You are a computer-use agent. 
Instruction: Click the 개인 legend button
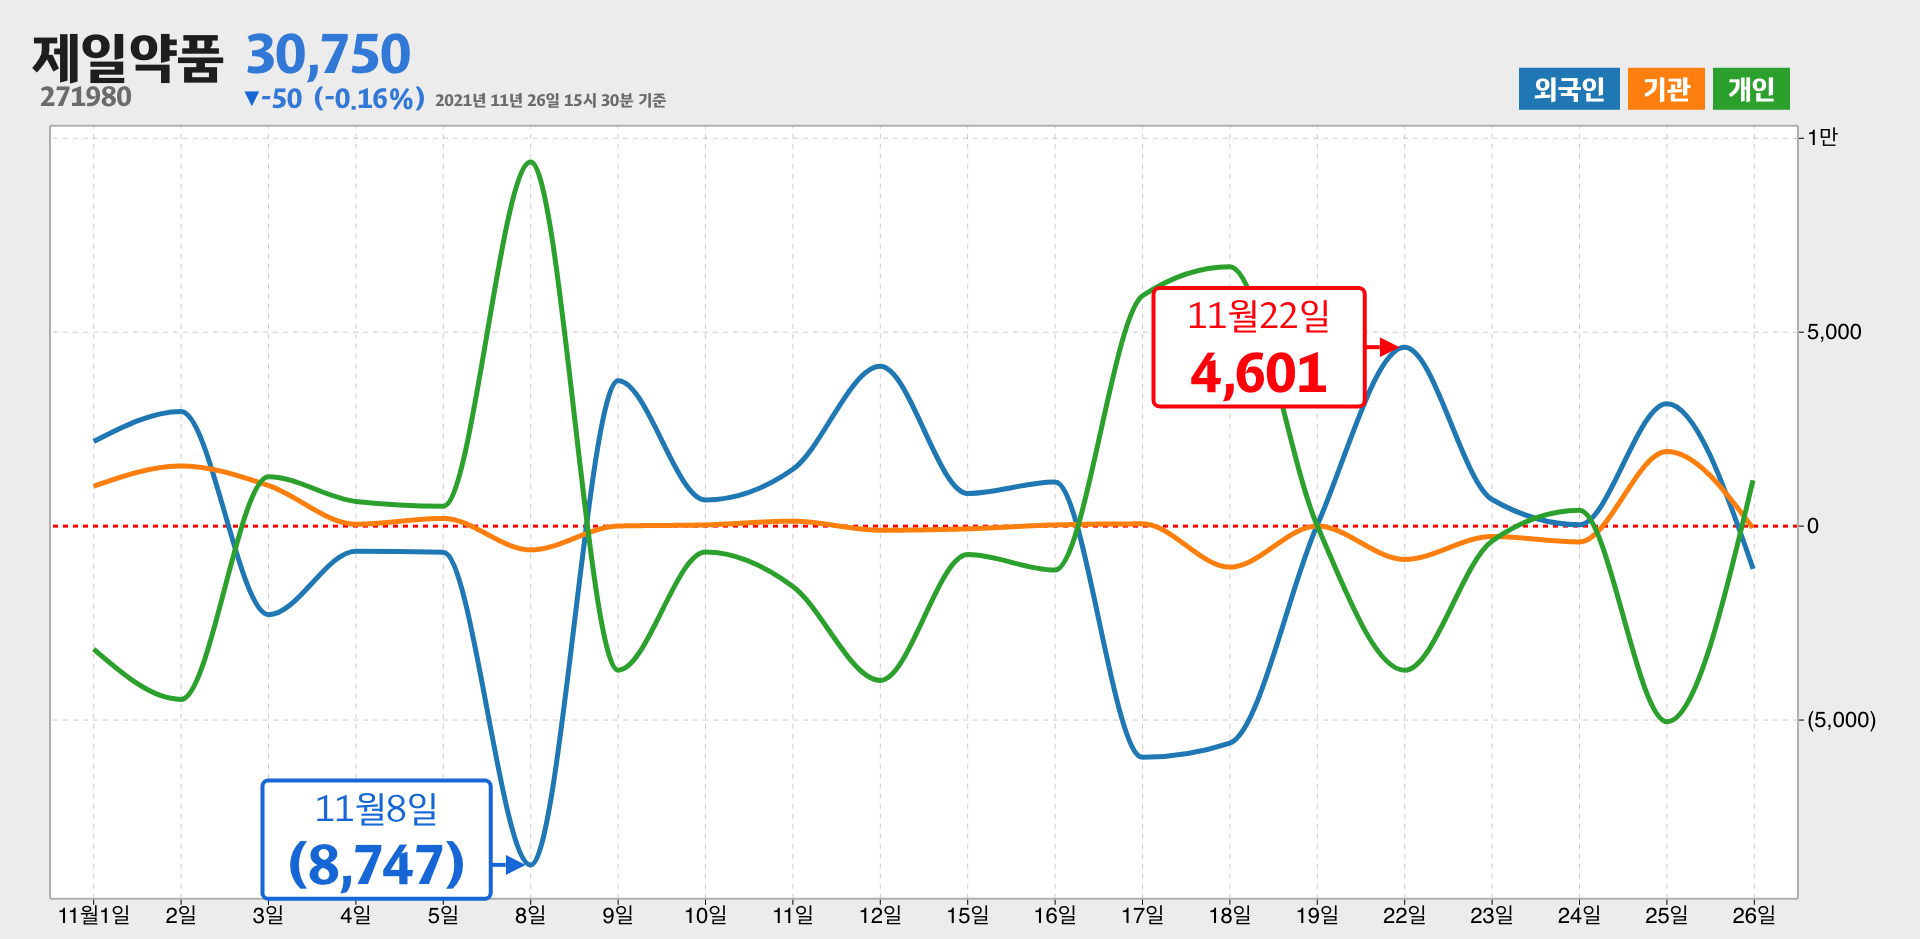coord(1751,89)
